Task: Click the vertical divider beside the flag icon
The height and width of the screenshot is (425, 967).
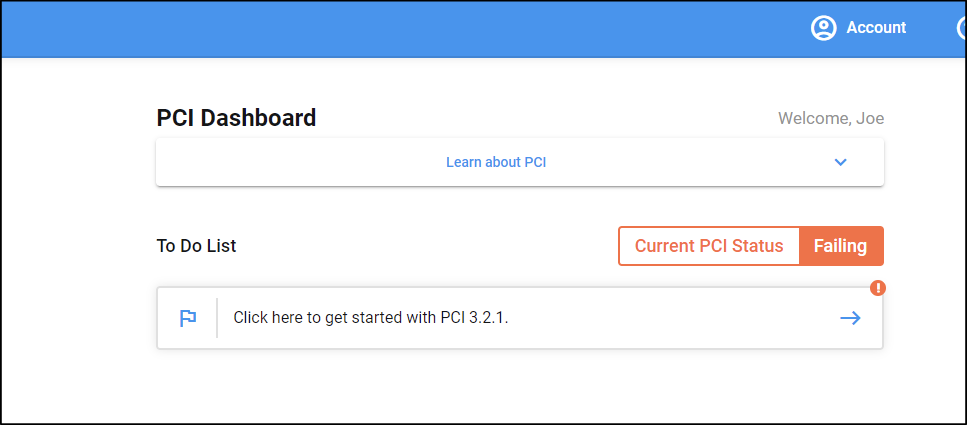Action: click(x=217, y=318)
